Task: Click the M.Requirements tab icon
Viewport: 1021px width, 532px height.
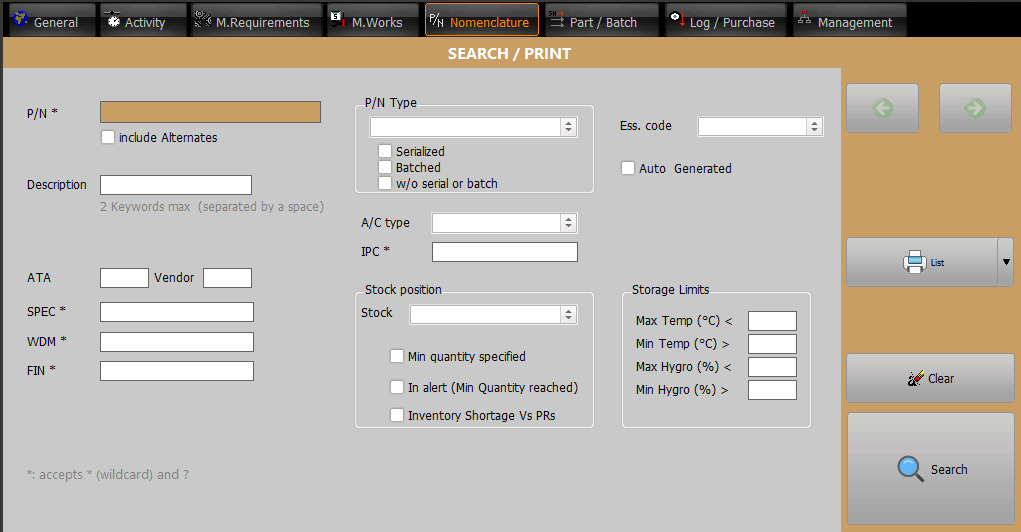Action: coord(203,20)
